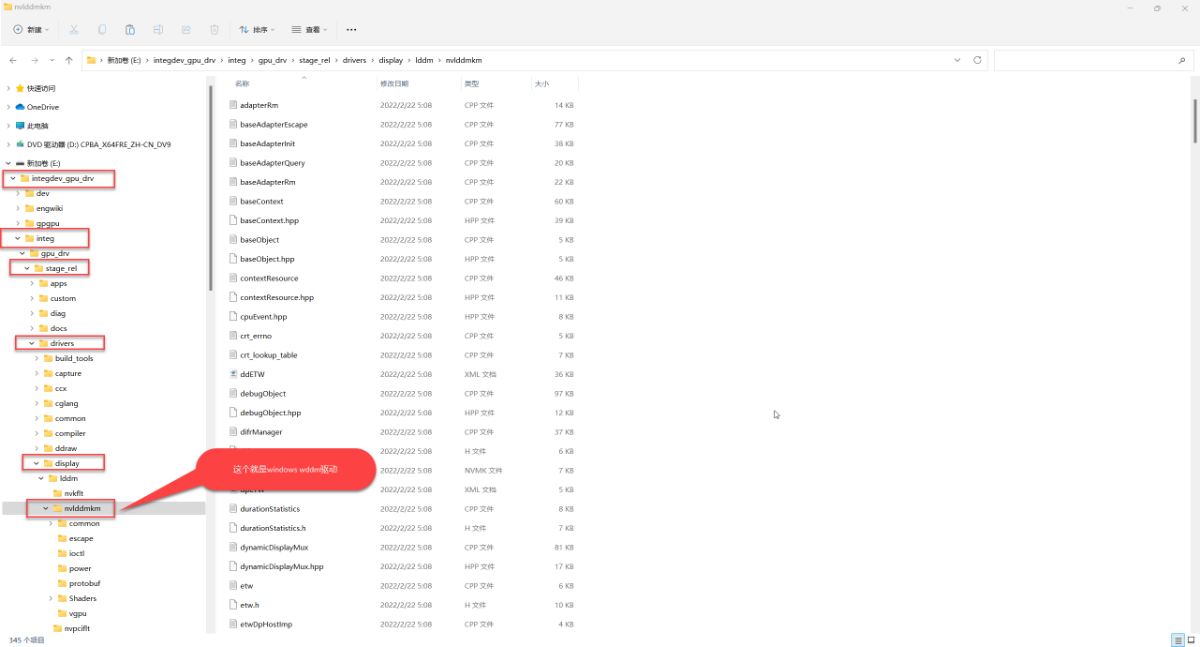
Task: Expand the 此电脑 chevron
Action: 8,126
